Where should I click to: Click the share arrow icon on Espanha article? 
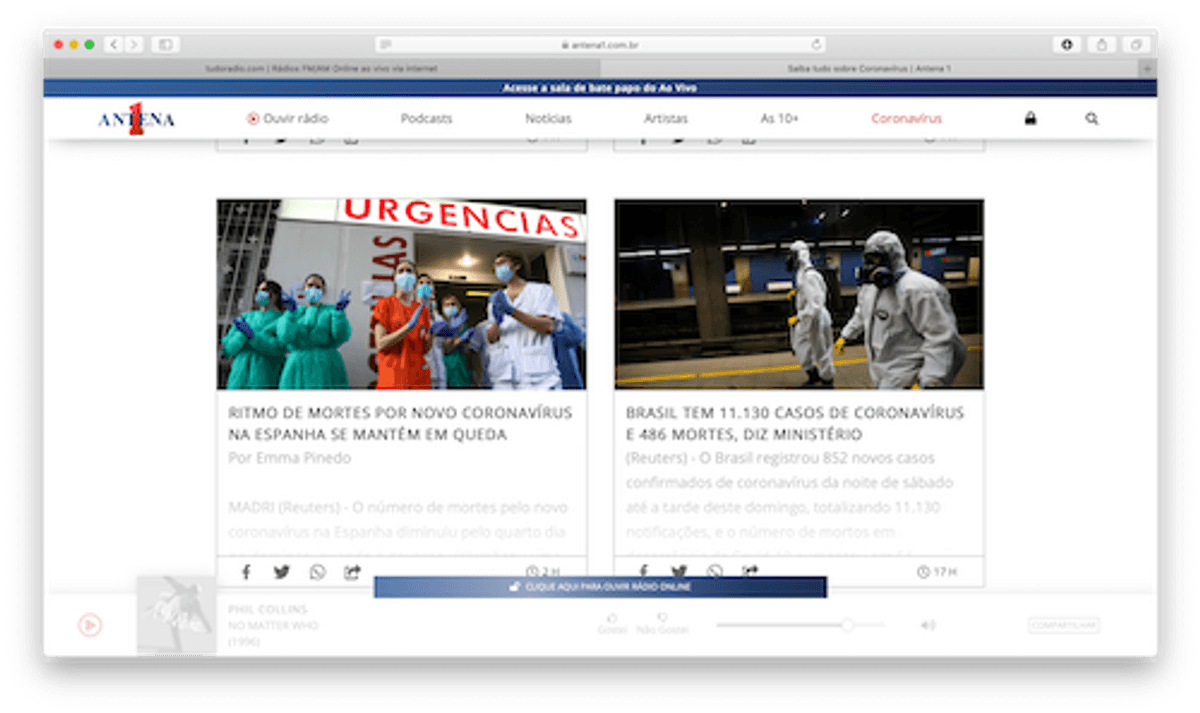pos(352,572)
